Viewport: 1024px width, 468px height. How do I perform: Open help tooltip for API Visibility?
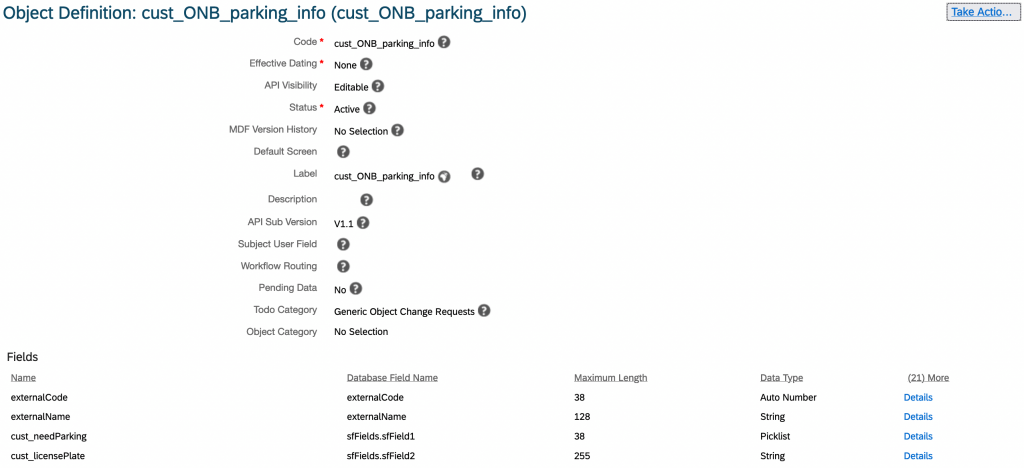coord(377,86)
